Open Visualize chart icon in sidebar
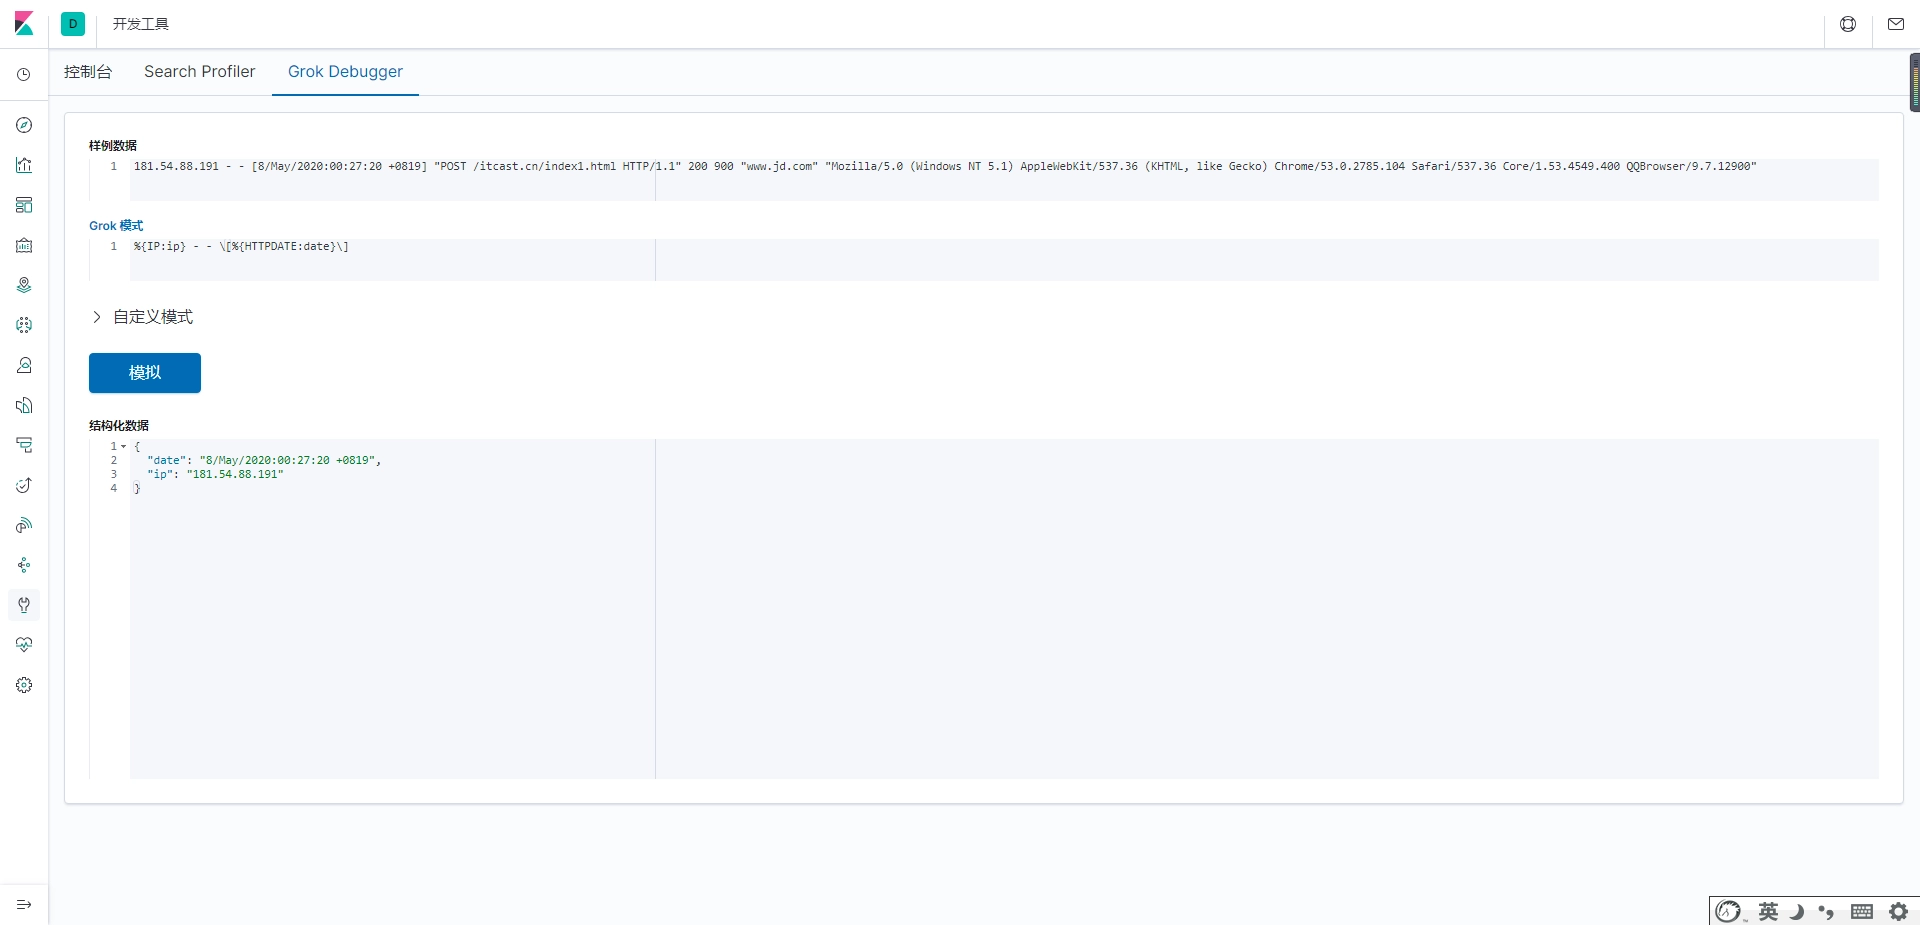The width and height of the screenshot is (1920, 925). [x=24, y=165]
